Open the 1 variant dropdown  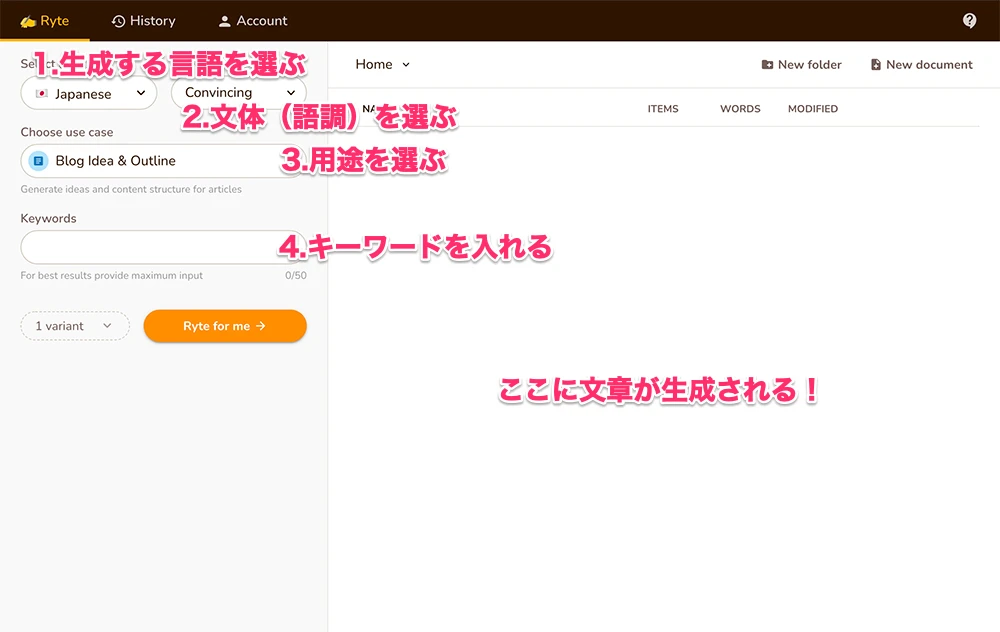tap(75, 326)
